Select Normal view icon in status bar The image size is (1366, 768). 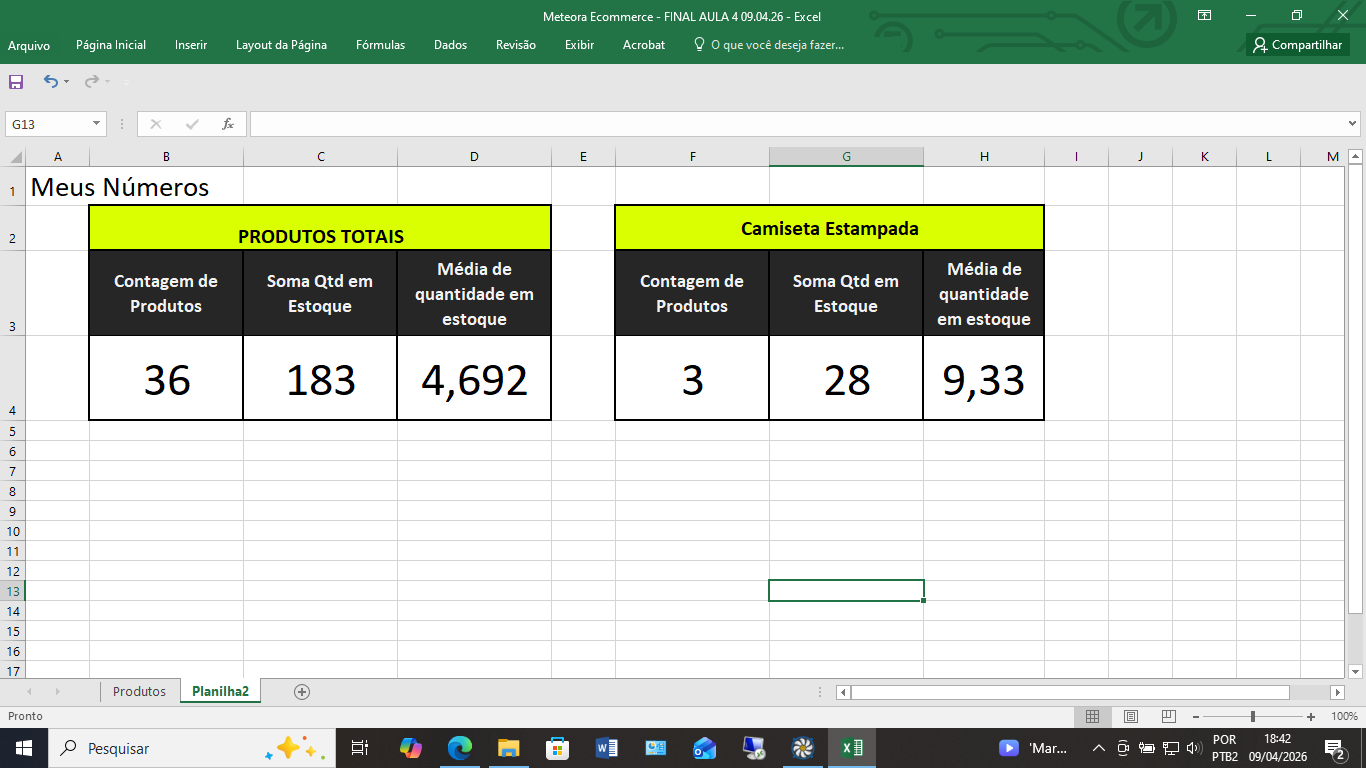1093,716
